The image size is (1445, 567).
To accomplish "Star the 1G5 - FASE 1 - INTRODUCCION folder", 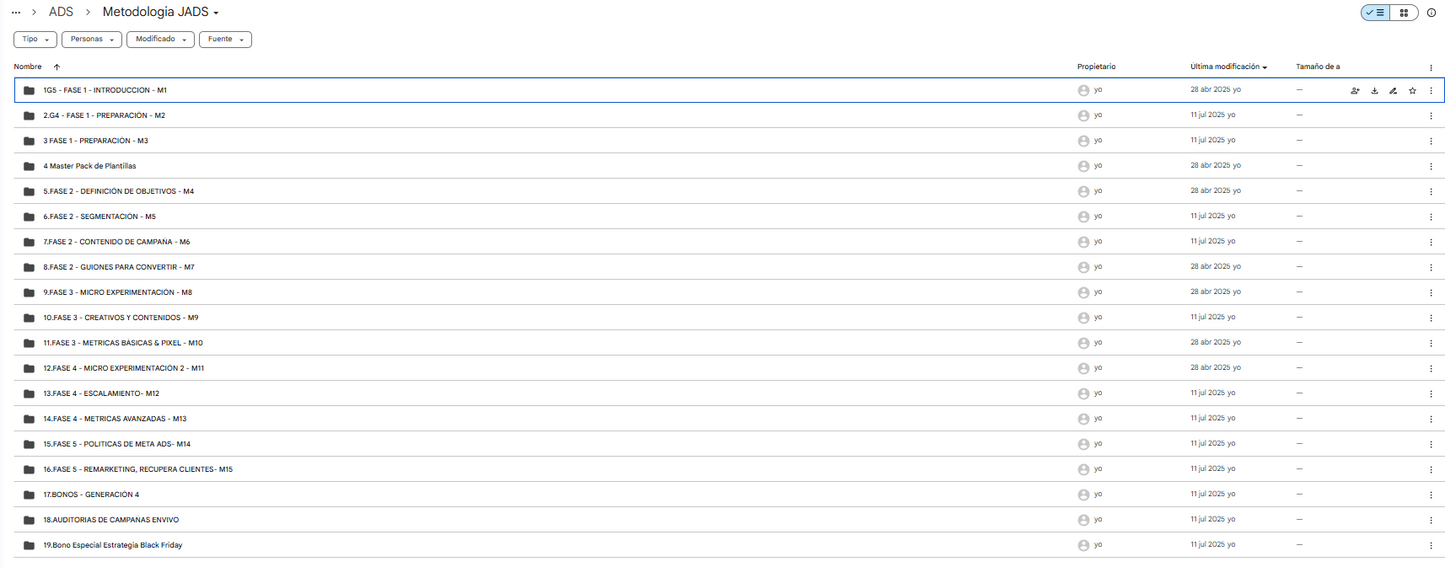I will pos(1412,91).
